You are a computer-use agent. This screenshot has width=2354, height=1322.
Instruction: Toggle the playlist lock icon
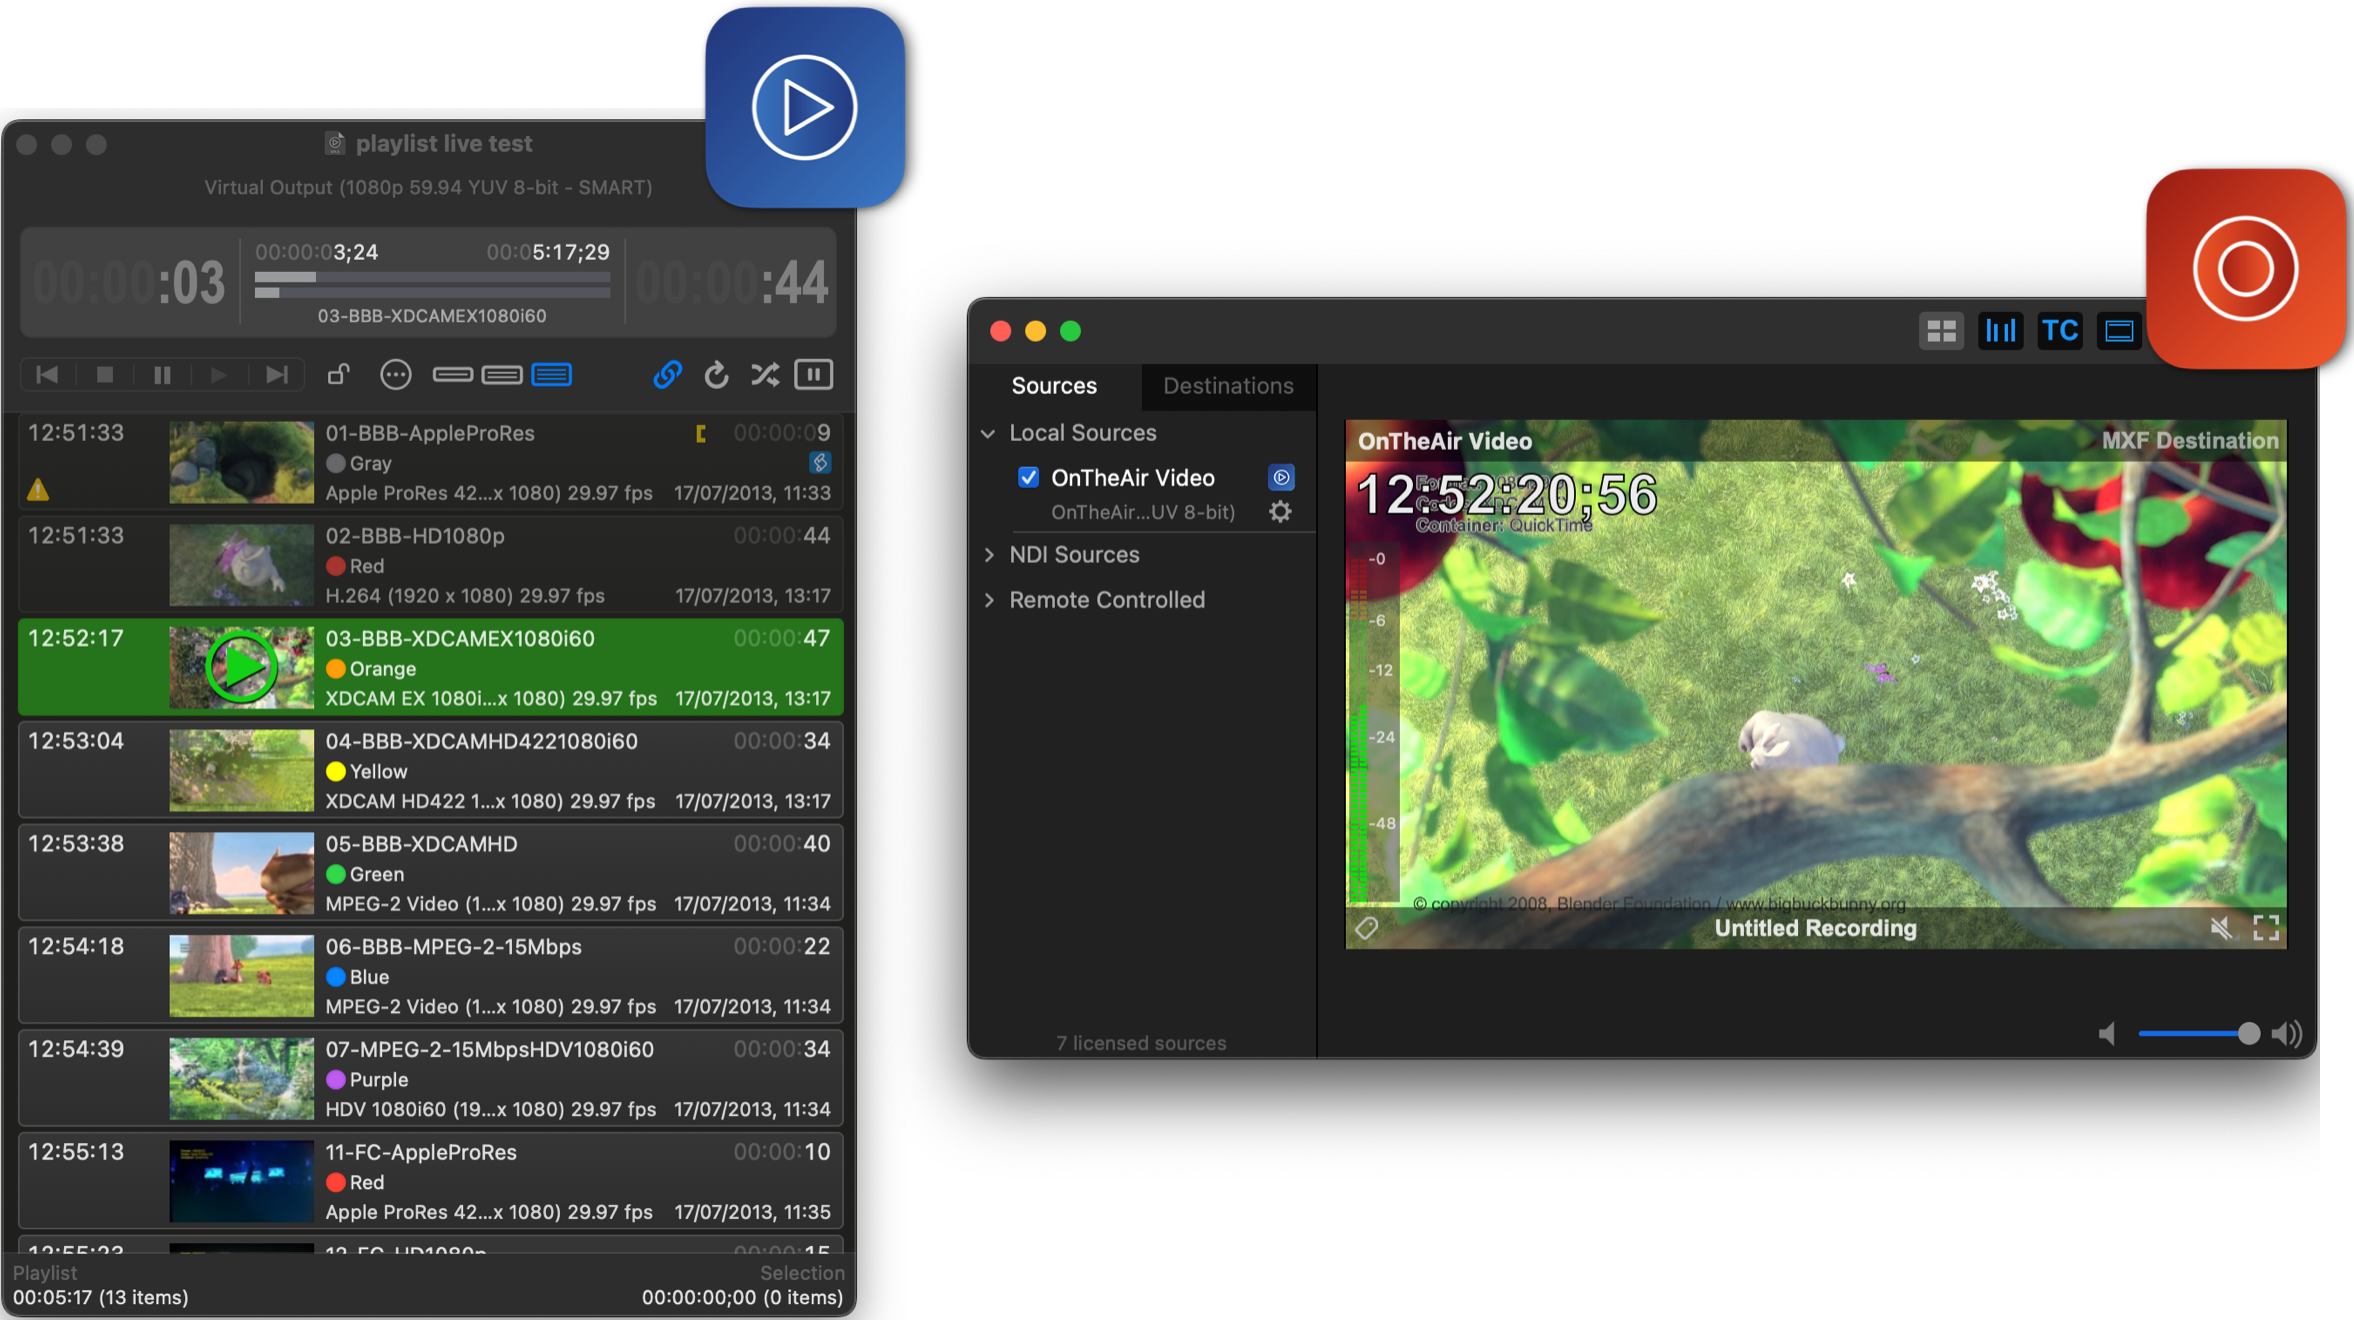339,375
